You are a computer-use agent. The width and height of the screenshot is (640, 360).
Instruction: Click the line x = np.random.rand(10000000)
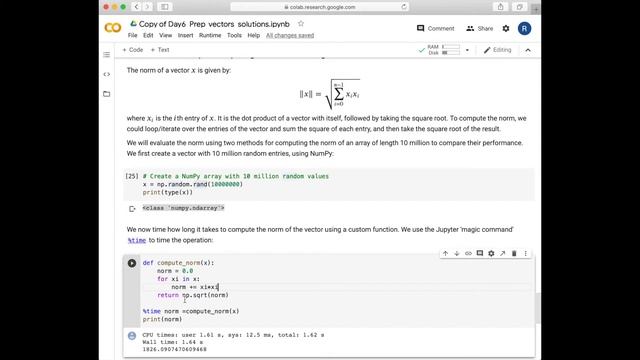coord(193,184)
